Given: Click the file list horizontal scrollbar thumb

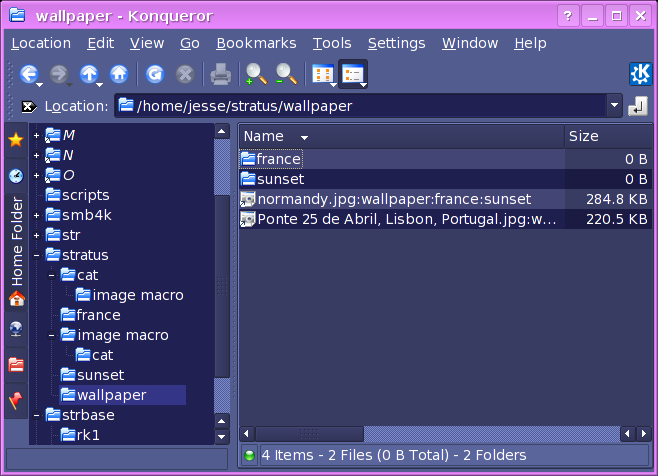Looking at the screenshot, I should click(x=309, y=434).
